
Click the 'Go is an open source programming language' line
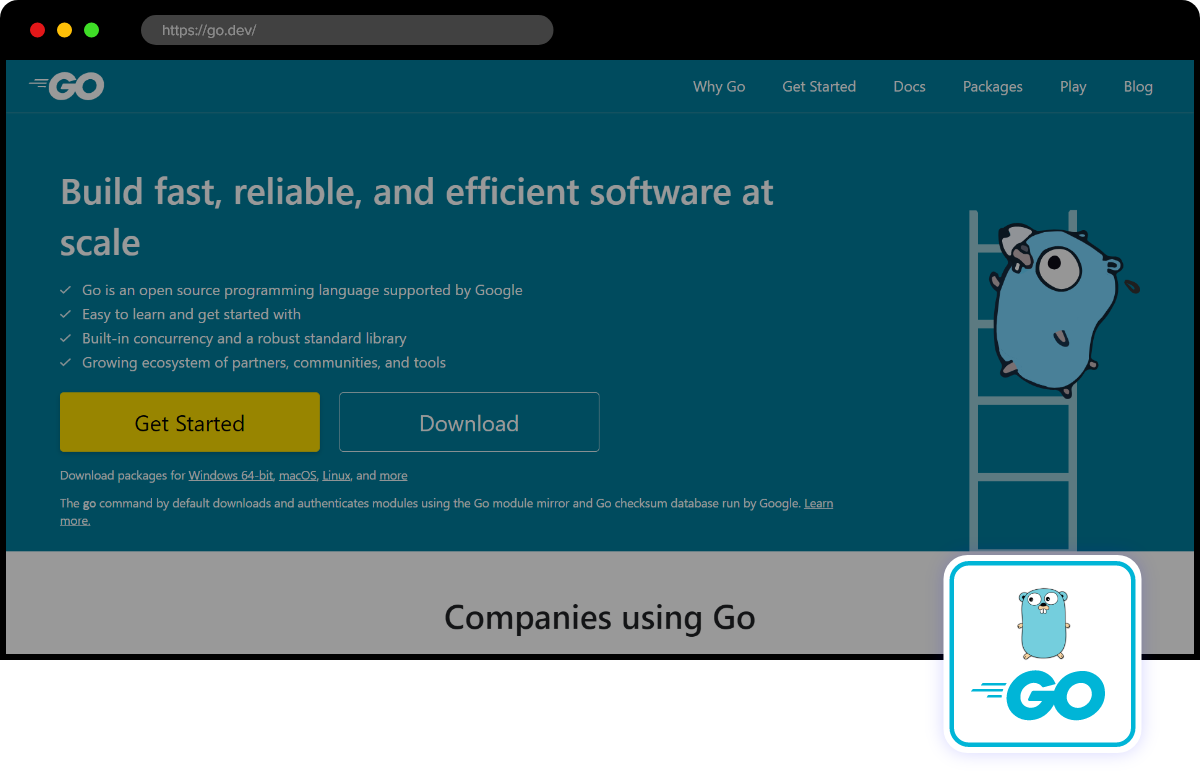tap(302, 290)
